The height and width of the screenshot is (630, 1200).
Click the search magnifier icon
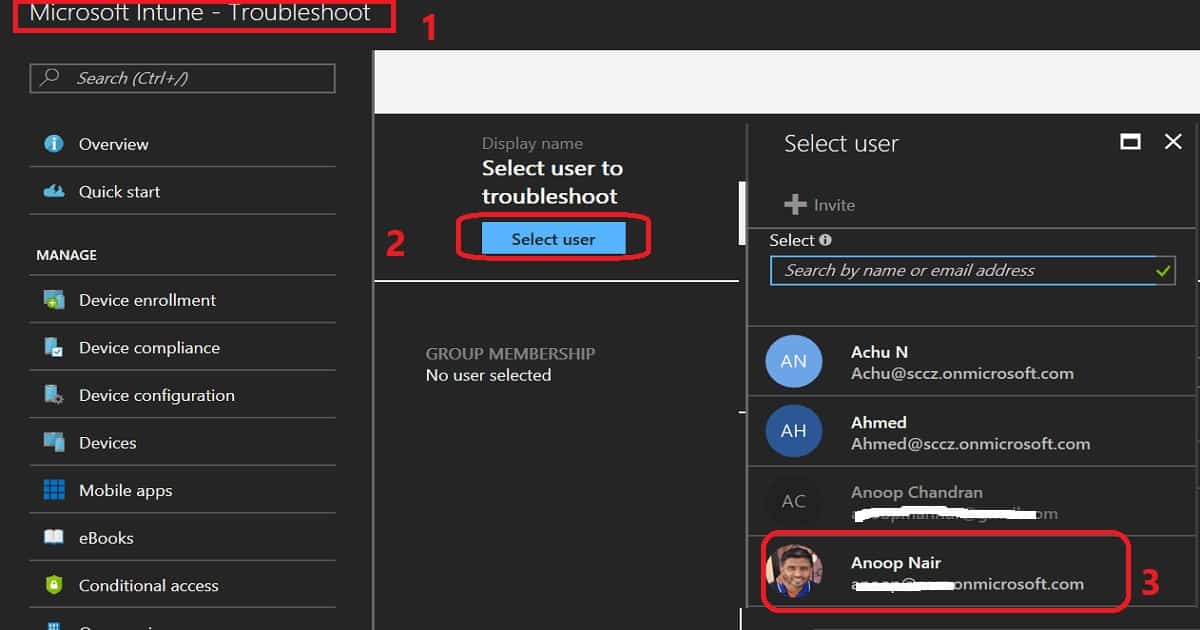click(51, 78)
